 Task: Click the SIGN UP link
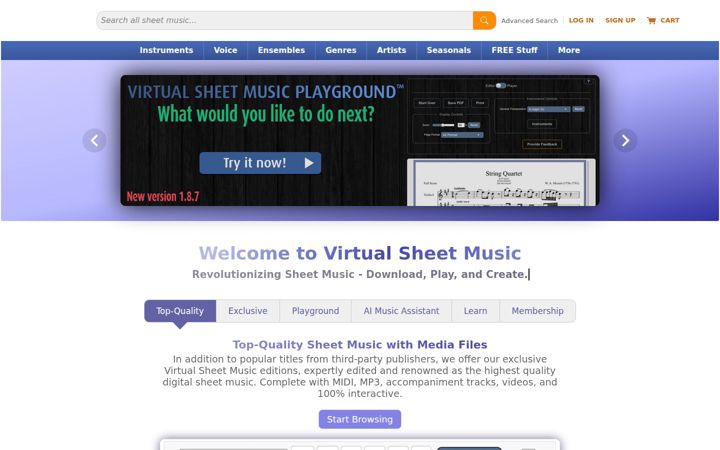pos(620,20)
